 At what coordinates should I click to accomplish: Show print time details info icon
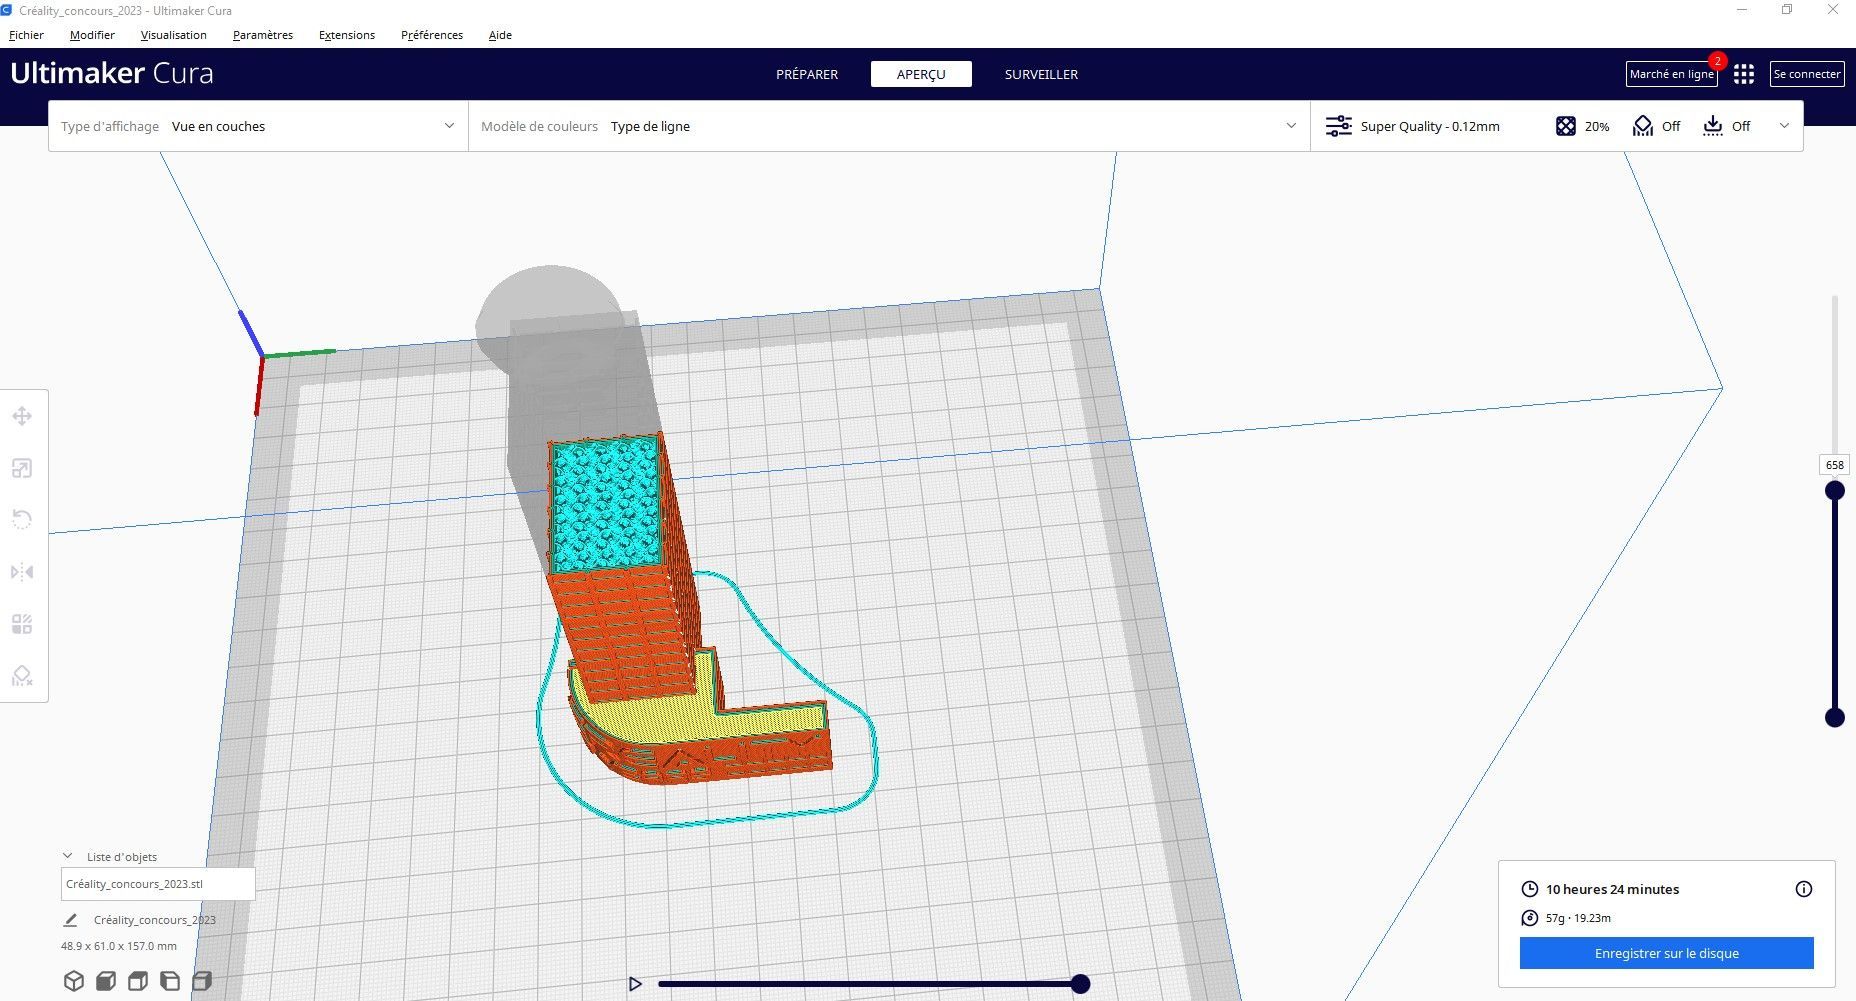1804,889
